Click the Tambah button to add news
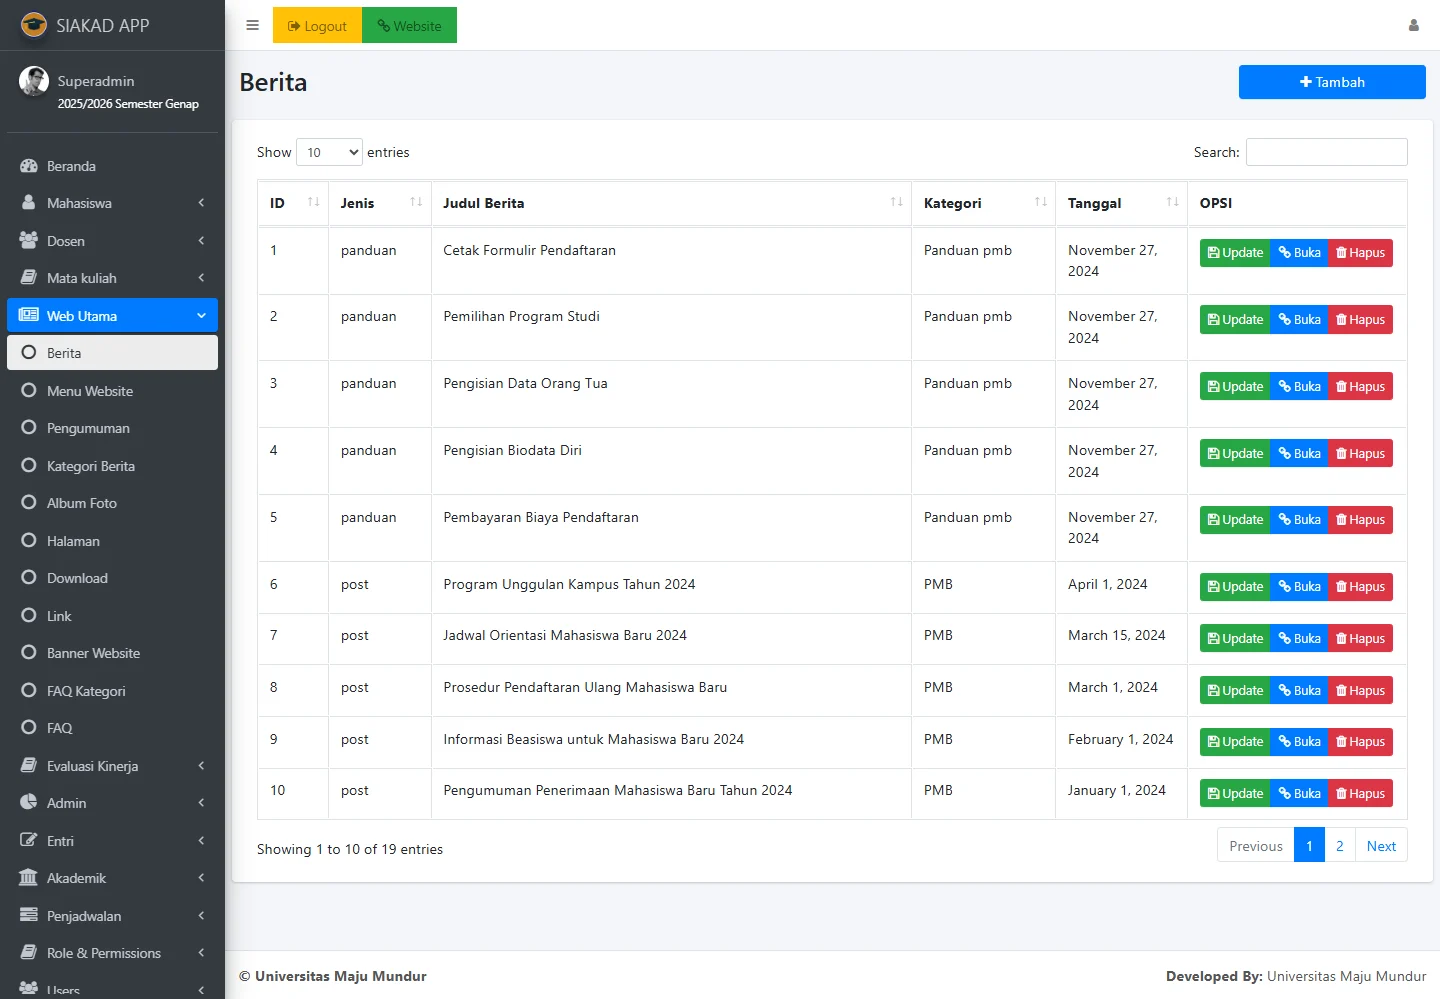This screenshot has height=999, width=1440. (x=1331, y=82)
